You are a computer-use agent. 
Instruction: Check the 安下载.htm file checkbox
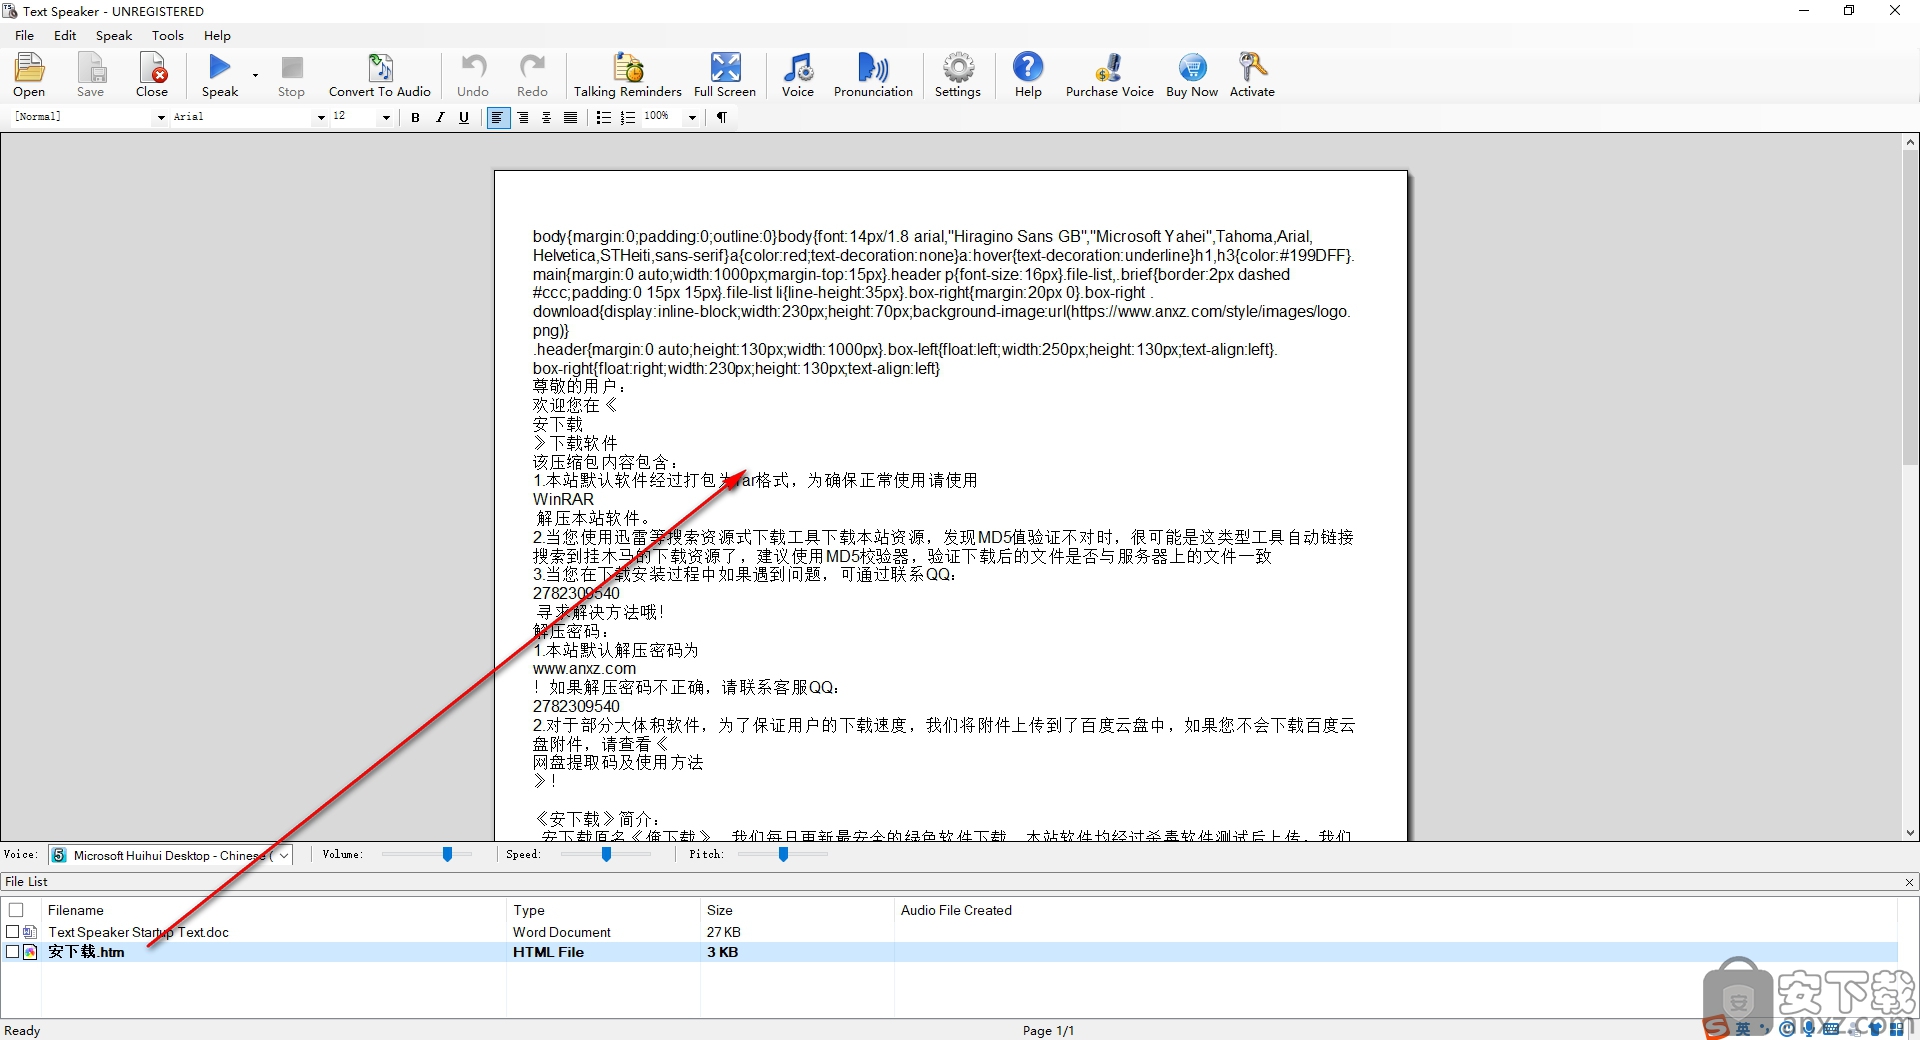(13, 952)
